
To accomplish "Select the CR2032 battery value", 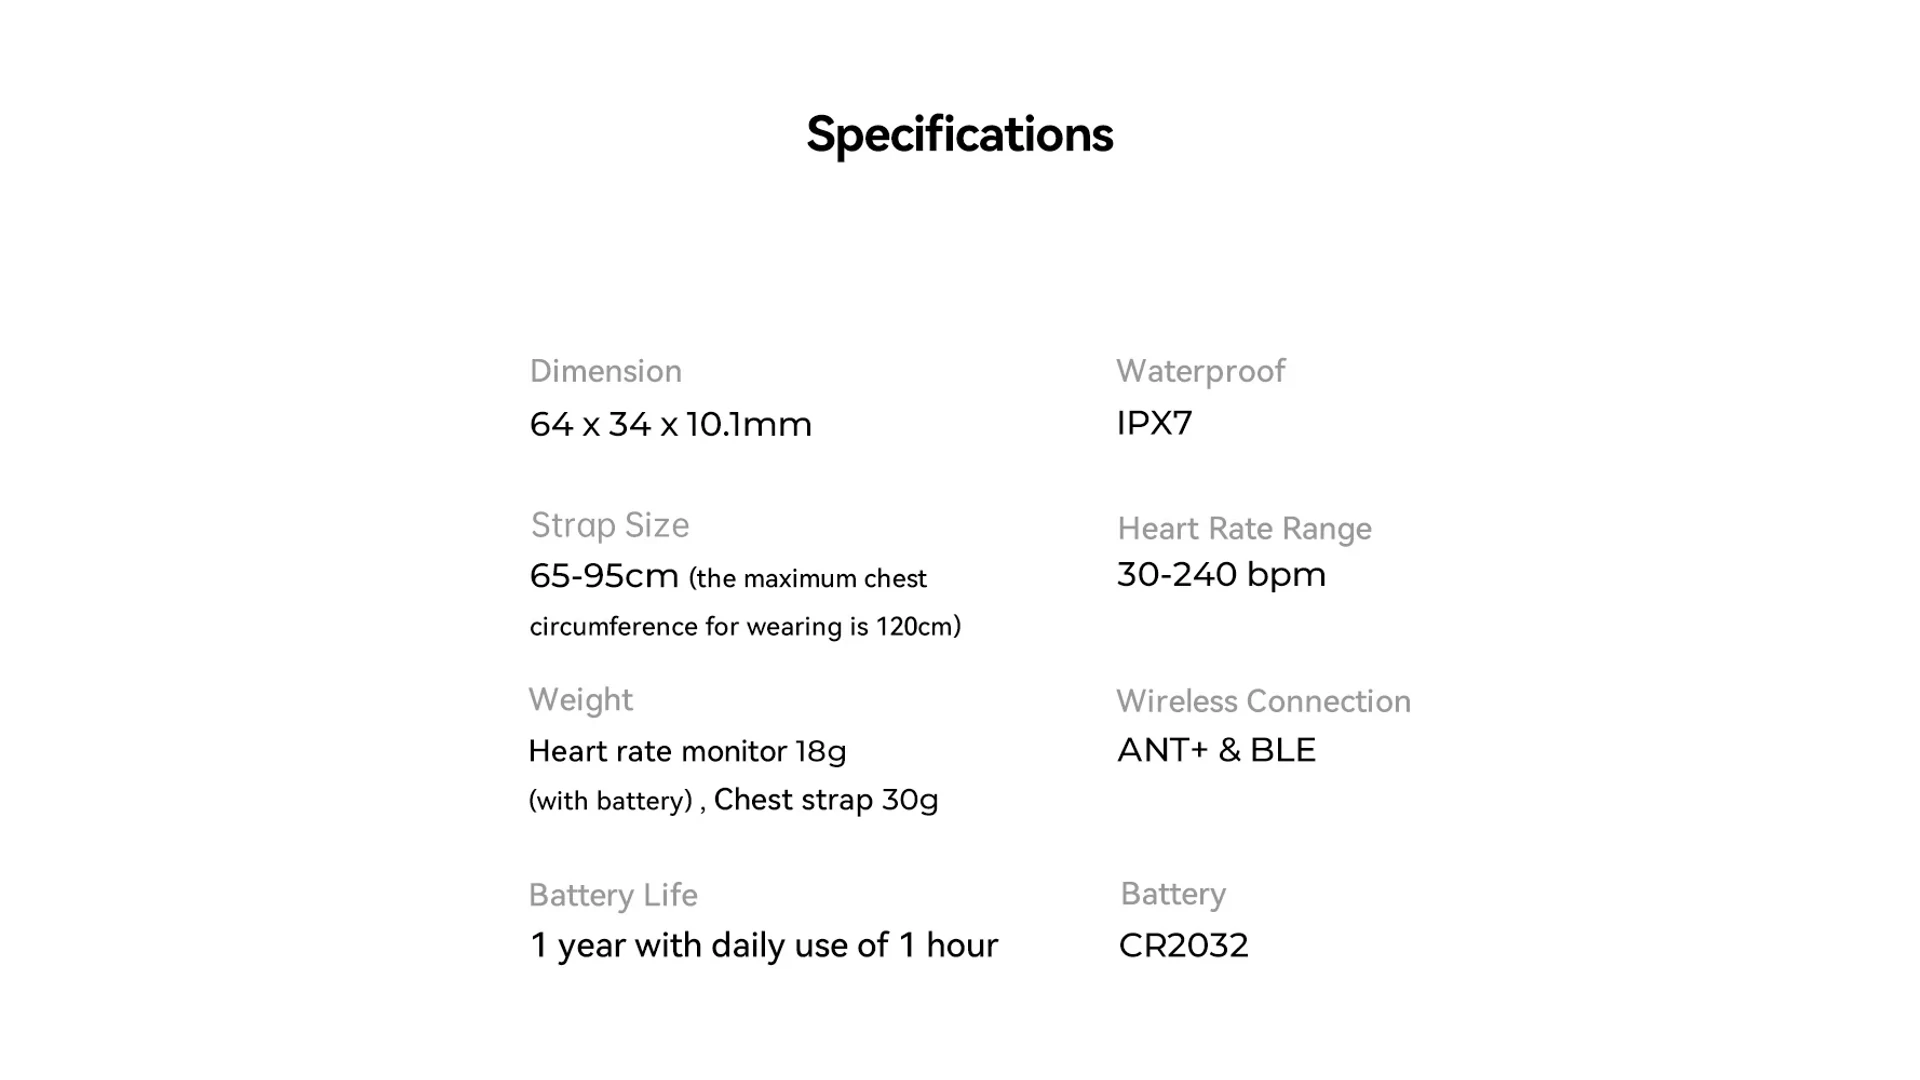I will coord(1183,945).
